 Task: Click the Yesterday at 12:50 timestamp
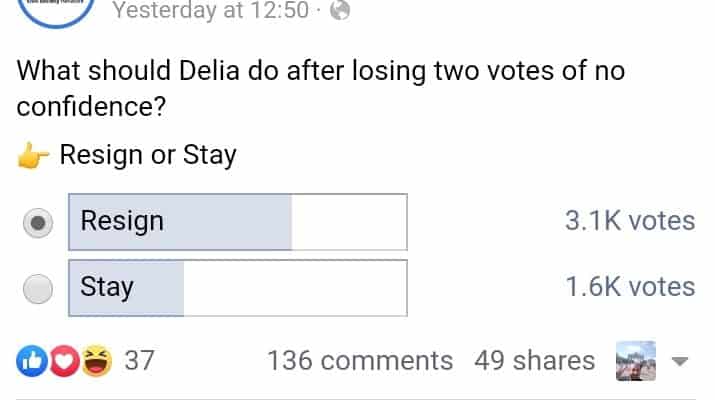tap(210, 11)
